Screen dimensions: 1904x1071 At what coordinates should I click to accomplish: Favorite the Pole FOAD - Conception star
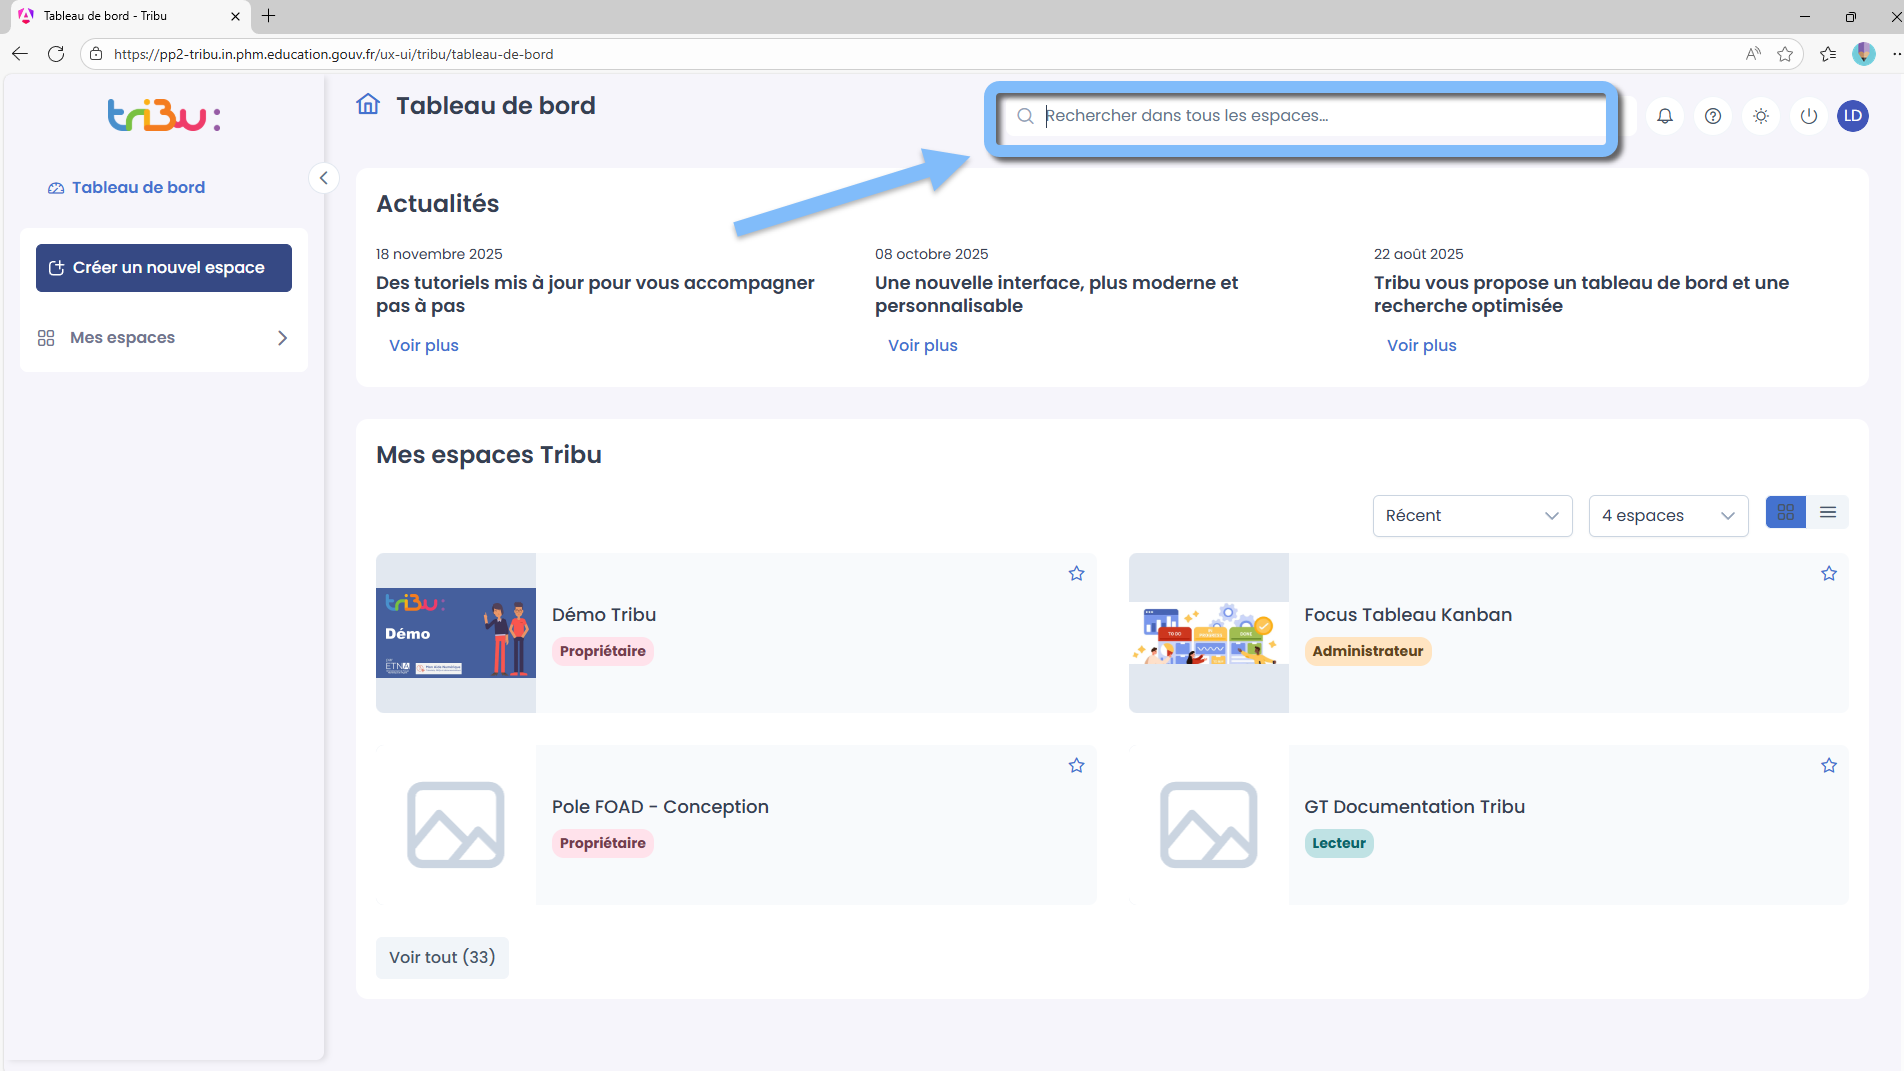[1076, 765]
